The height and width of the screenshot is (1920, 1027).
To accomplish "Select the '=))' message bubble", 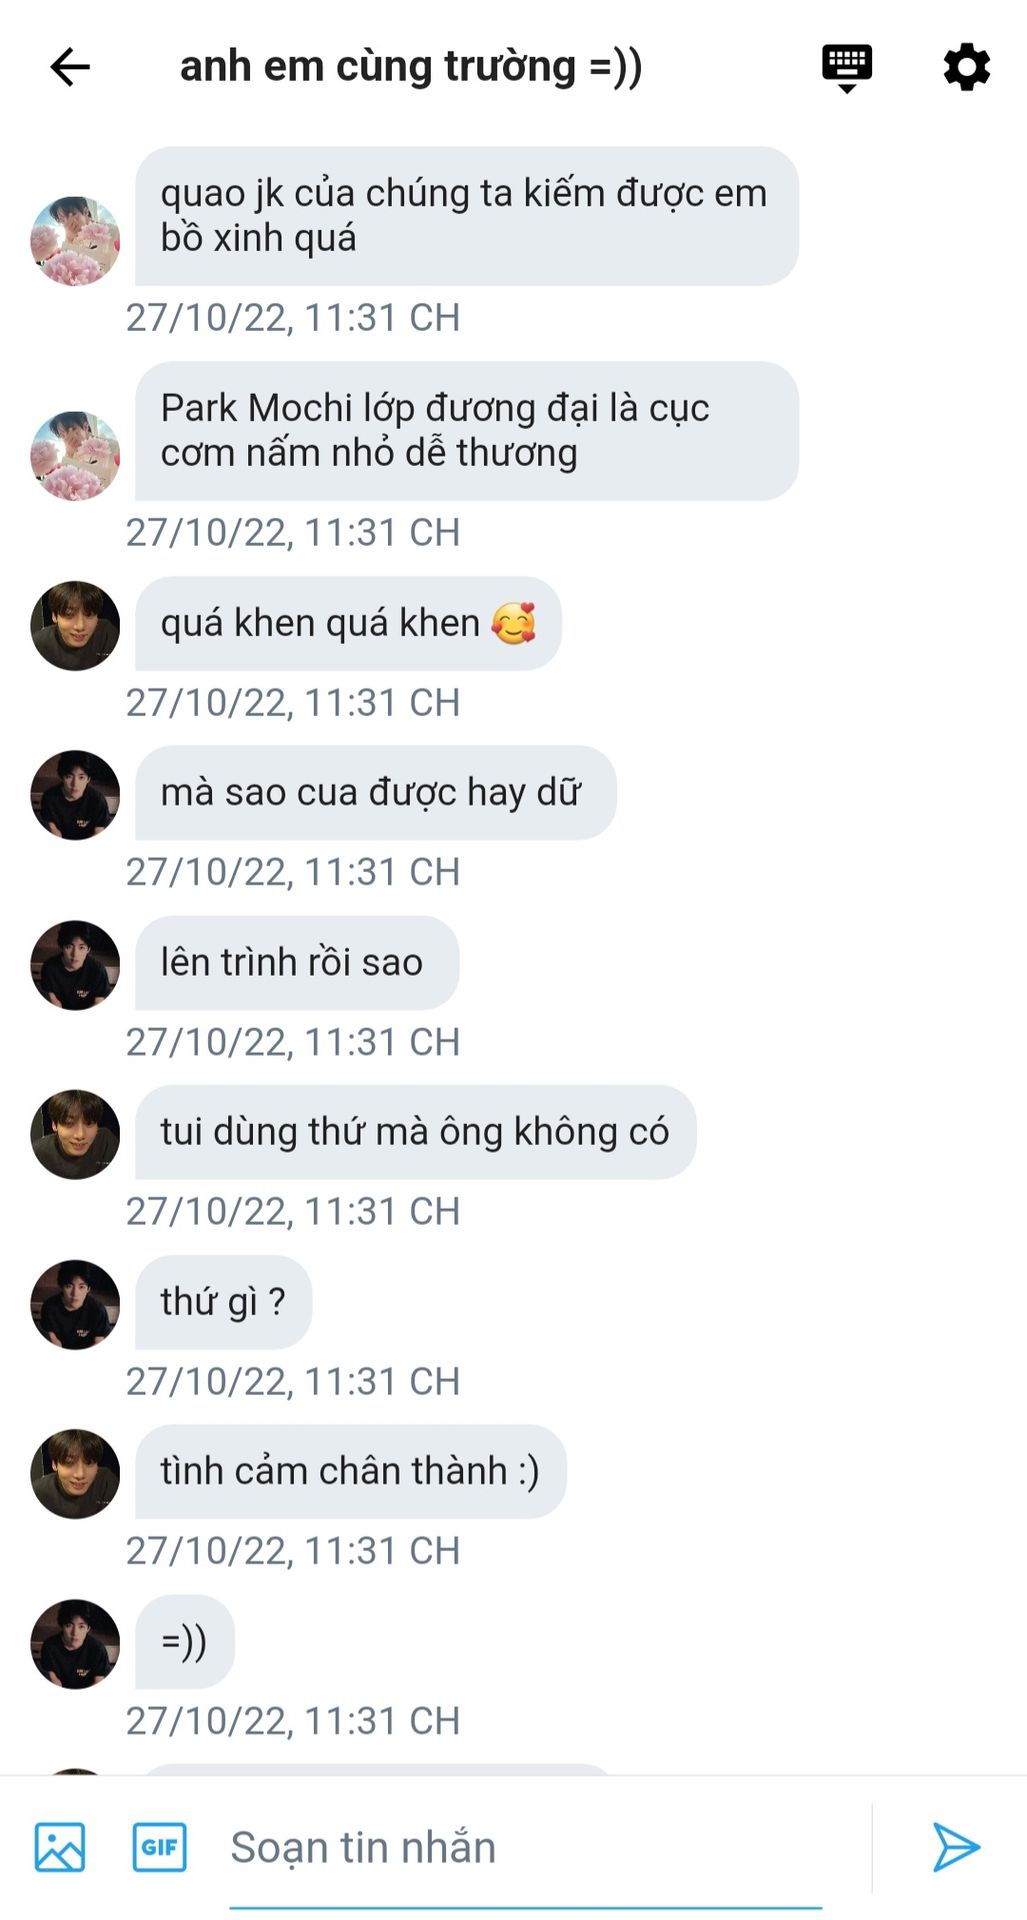I will click(184, 1641).
